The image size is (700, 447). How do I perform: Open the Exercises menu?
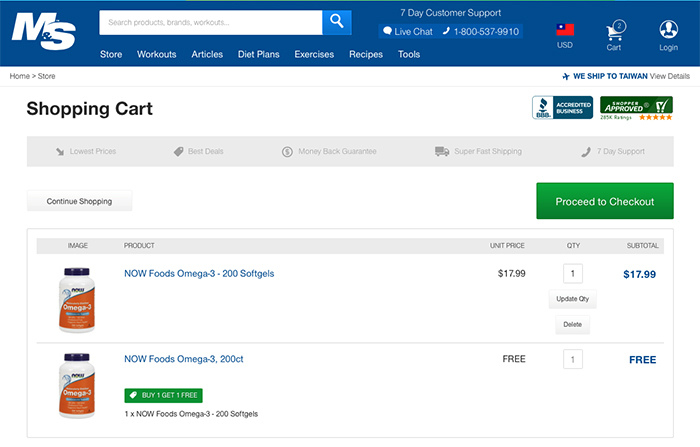(314, 54)
